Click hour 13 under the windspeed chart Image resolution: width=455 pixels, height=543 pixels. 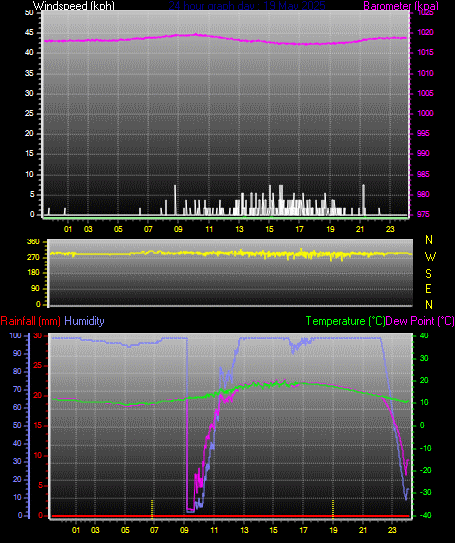click(x=239, y=229)
